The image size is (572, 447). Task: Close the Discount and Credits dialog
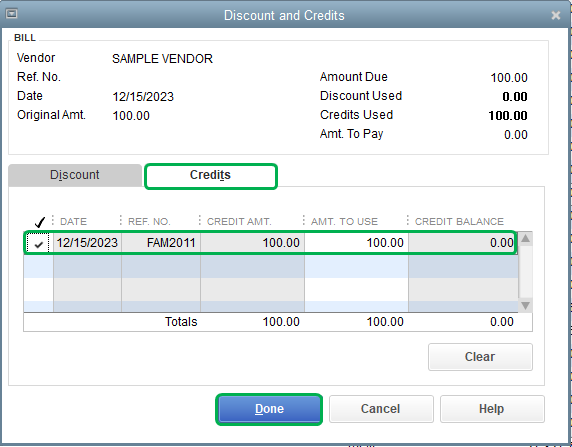point(556,15)
